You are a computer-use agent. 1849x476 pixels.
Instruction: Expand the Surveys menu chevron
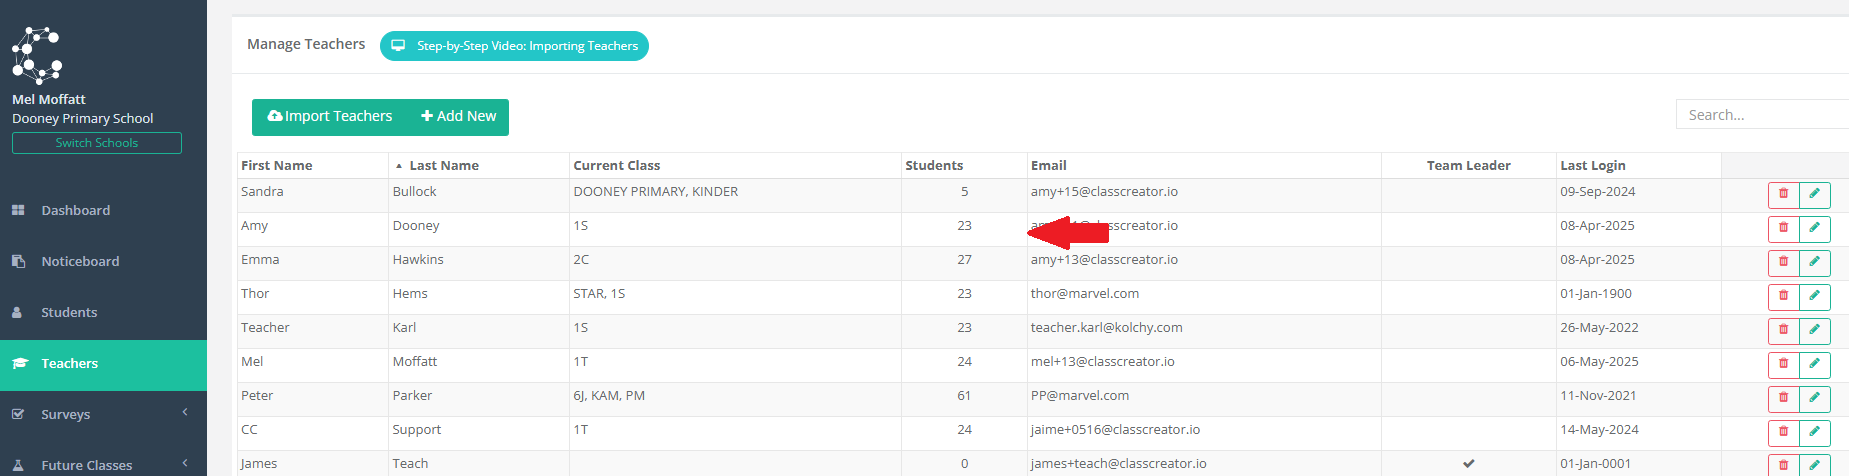pos(185,412)
